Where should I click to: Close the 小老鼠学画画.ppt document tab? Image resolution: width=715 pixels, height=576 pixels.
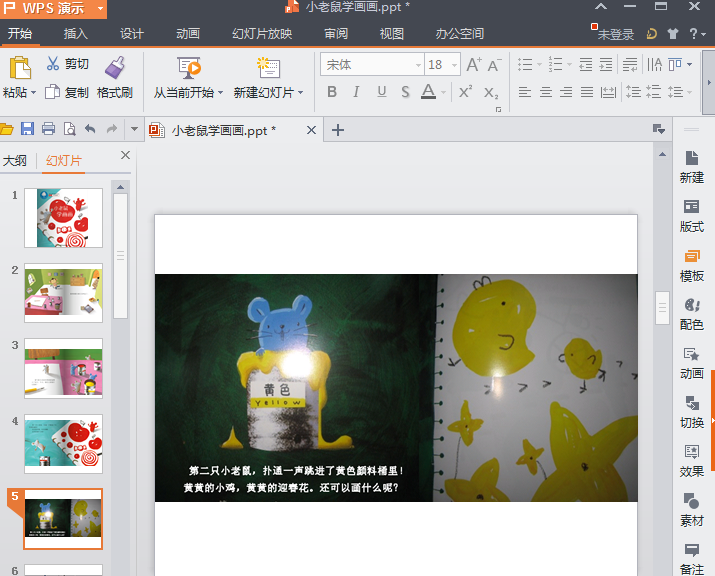pos(311,130)
